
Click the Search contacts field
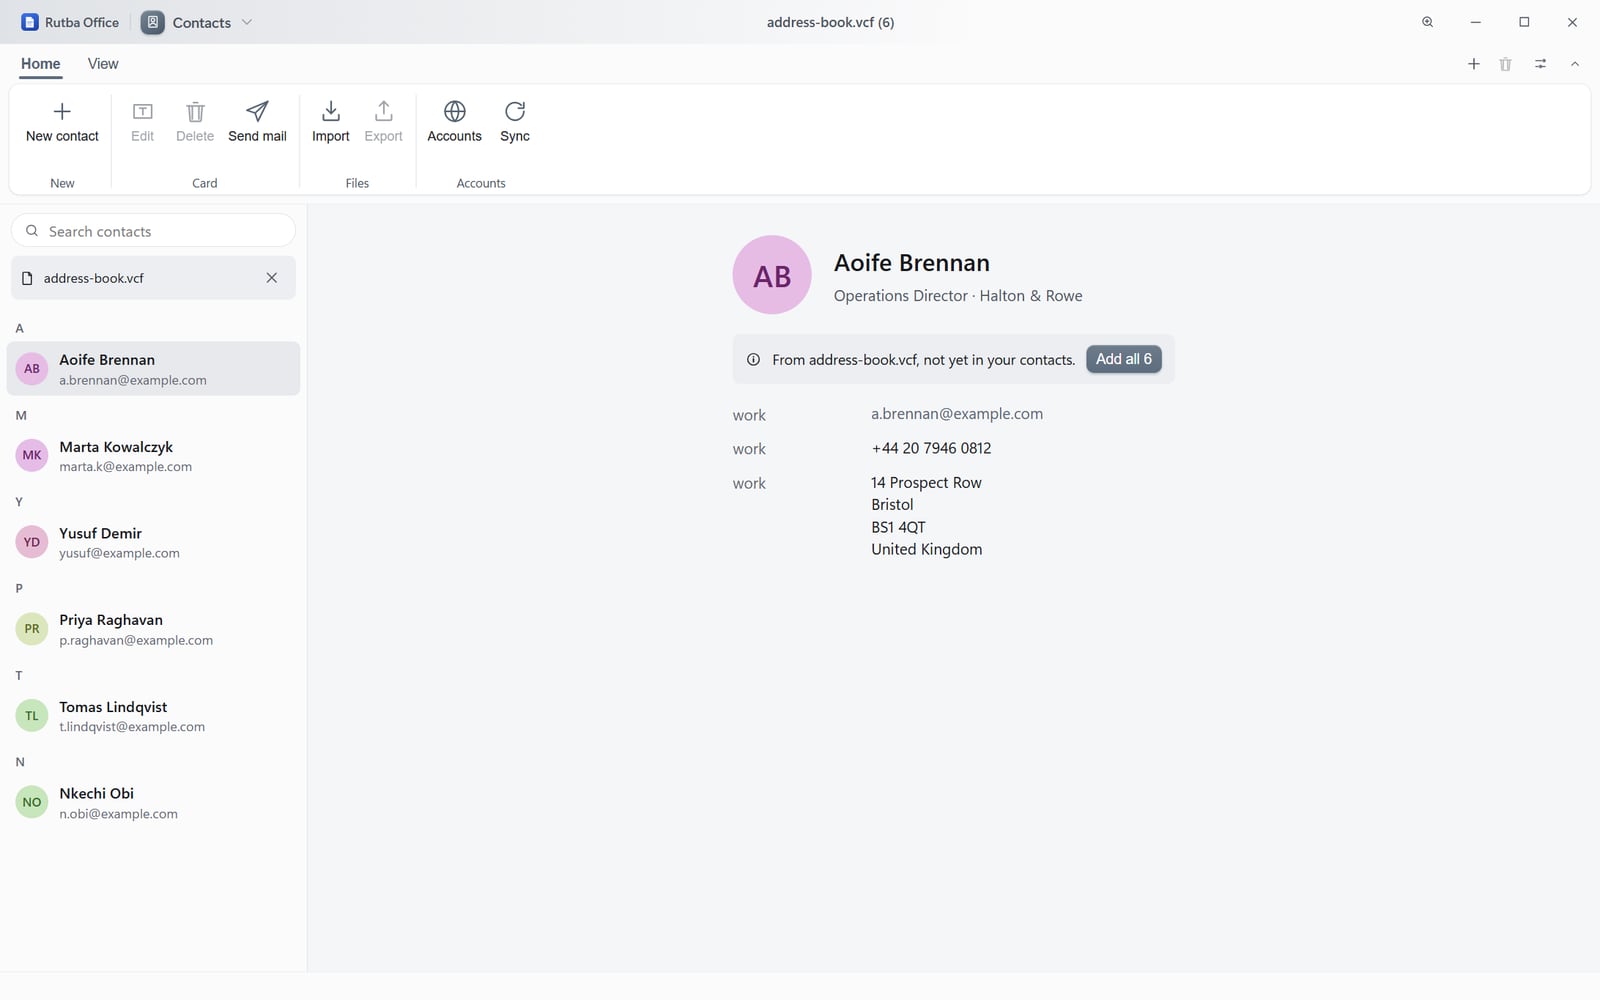point(153,231)
